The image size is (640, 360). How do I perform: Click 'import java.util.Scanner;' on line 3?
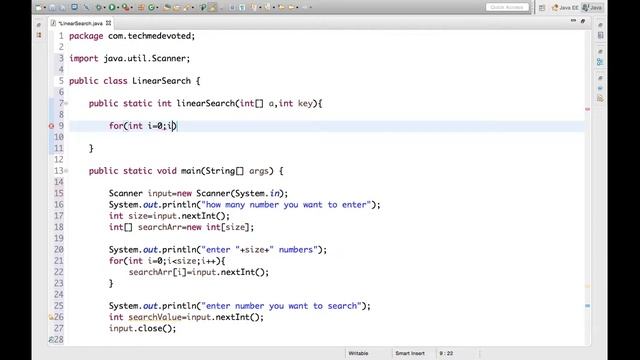pyautogui.click(x=130, y=58)
